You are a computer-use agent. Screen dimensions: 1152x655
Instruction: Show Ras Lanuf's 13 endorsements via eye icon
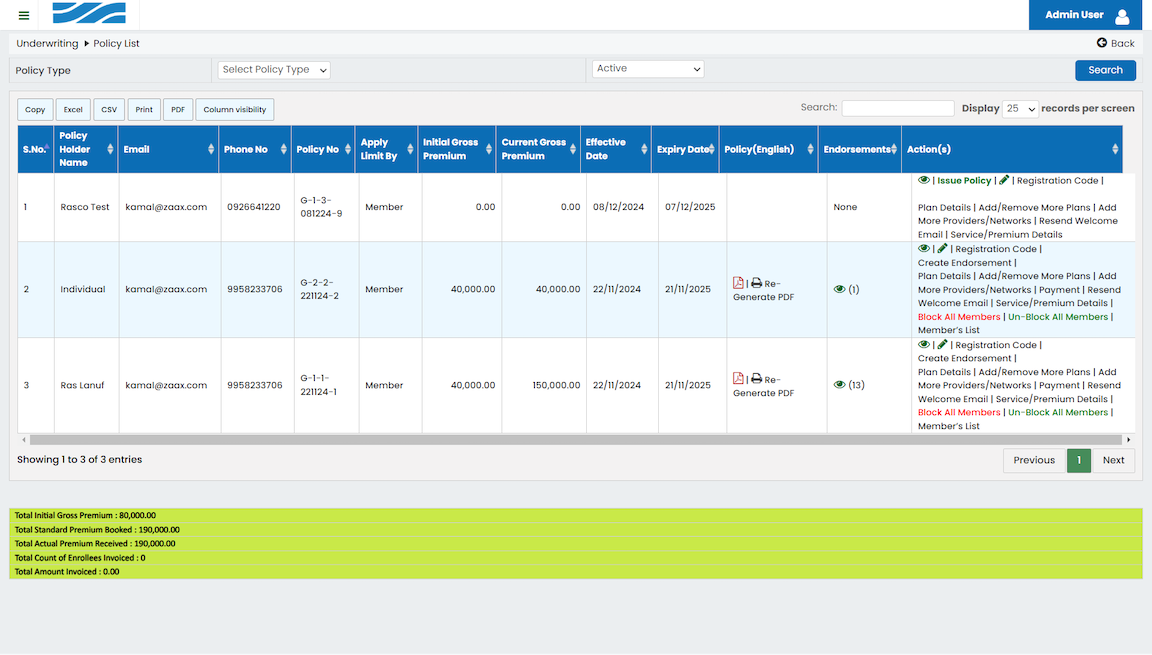pos(839,385)
